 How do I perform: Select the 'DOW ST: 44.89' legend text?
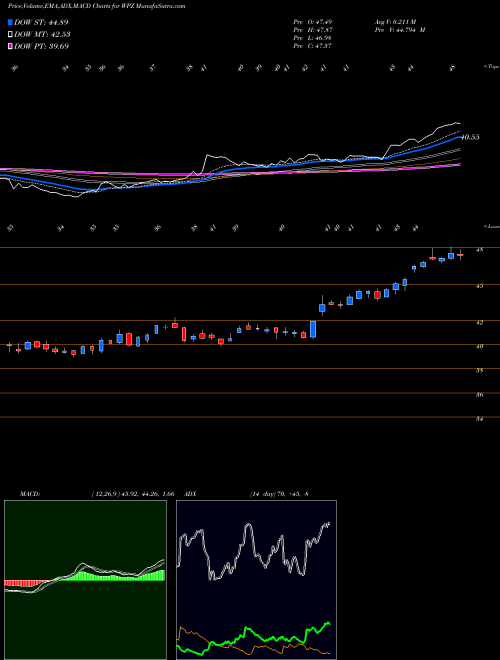pos(41,22)
